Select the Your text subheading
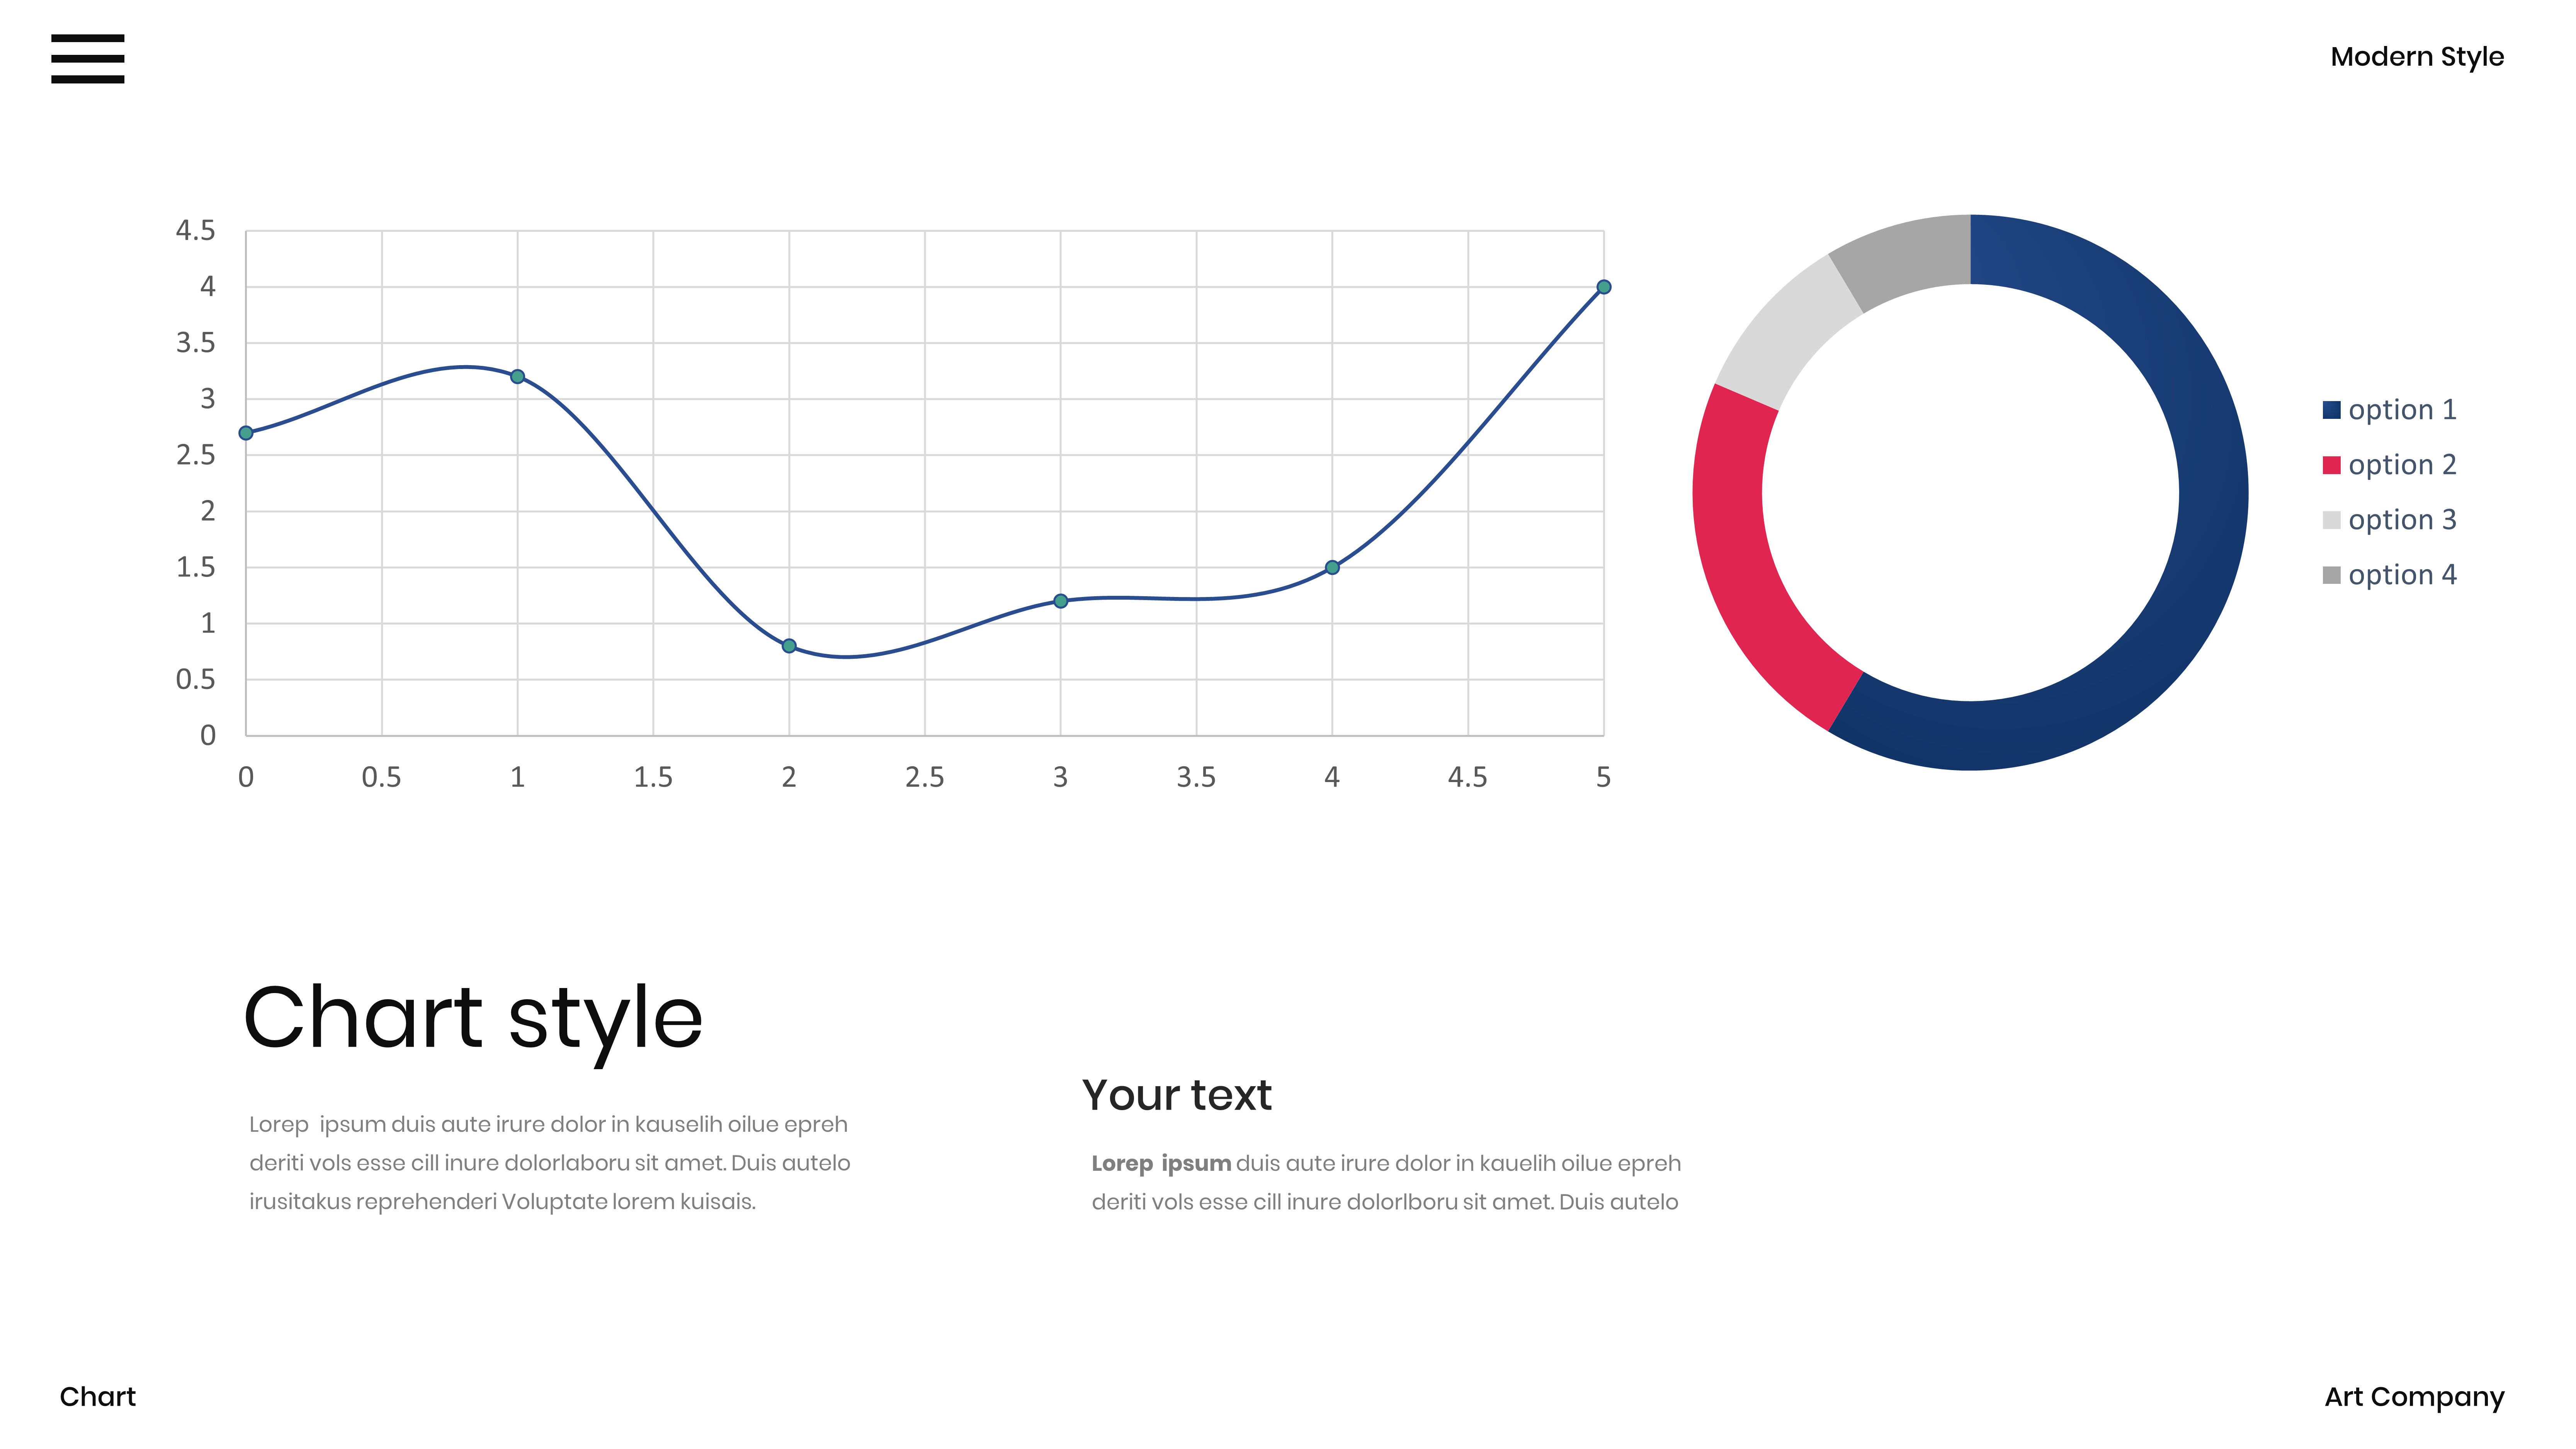Screen dimensions: 2576x1449 pos(1176,1095)
